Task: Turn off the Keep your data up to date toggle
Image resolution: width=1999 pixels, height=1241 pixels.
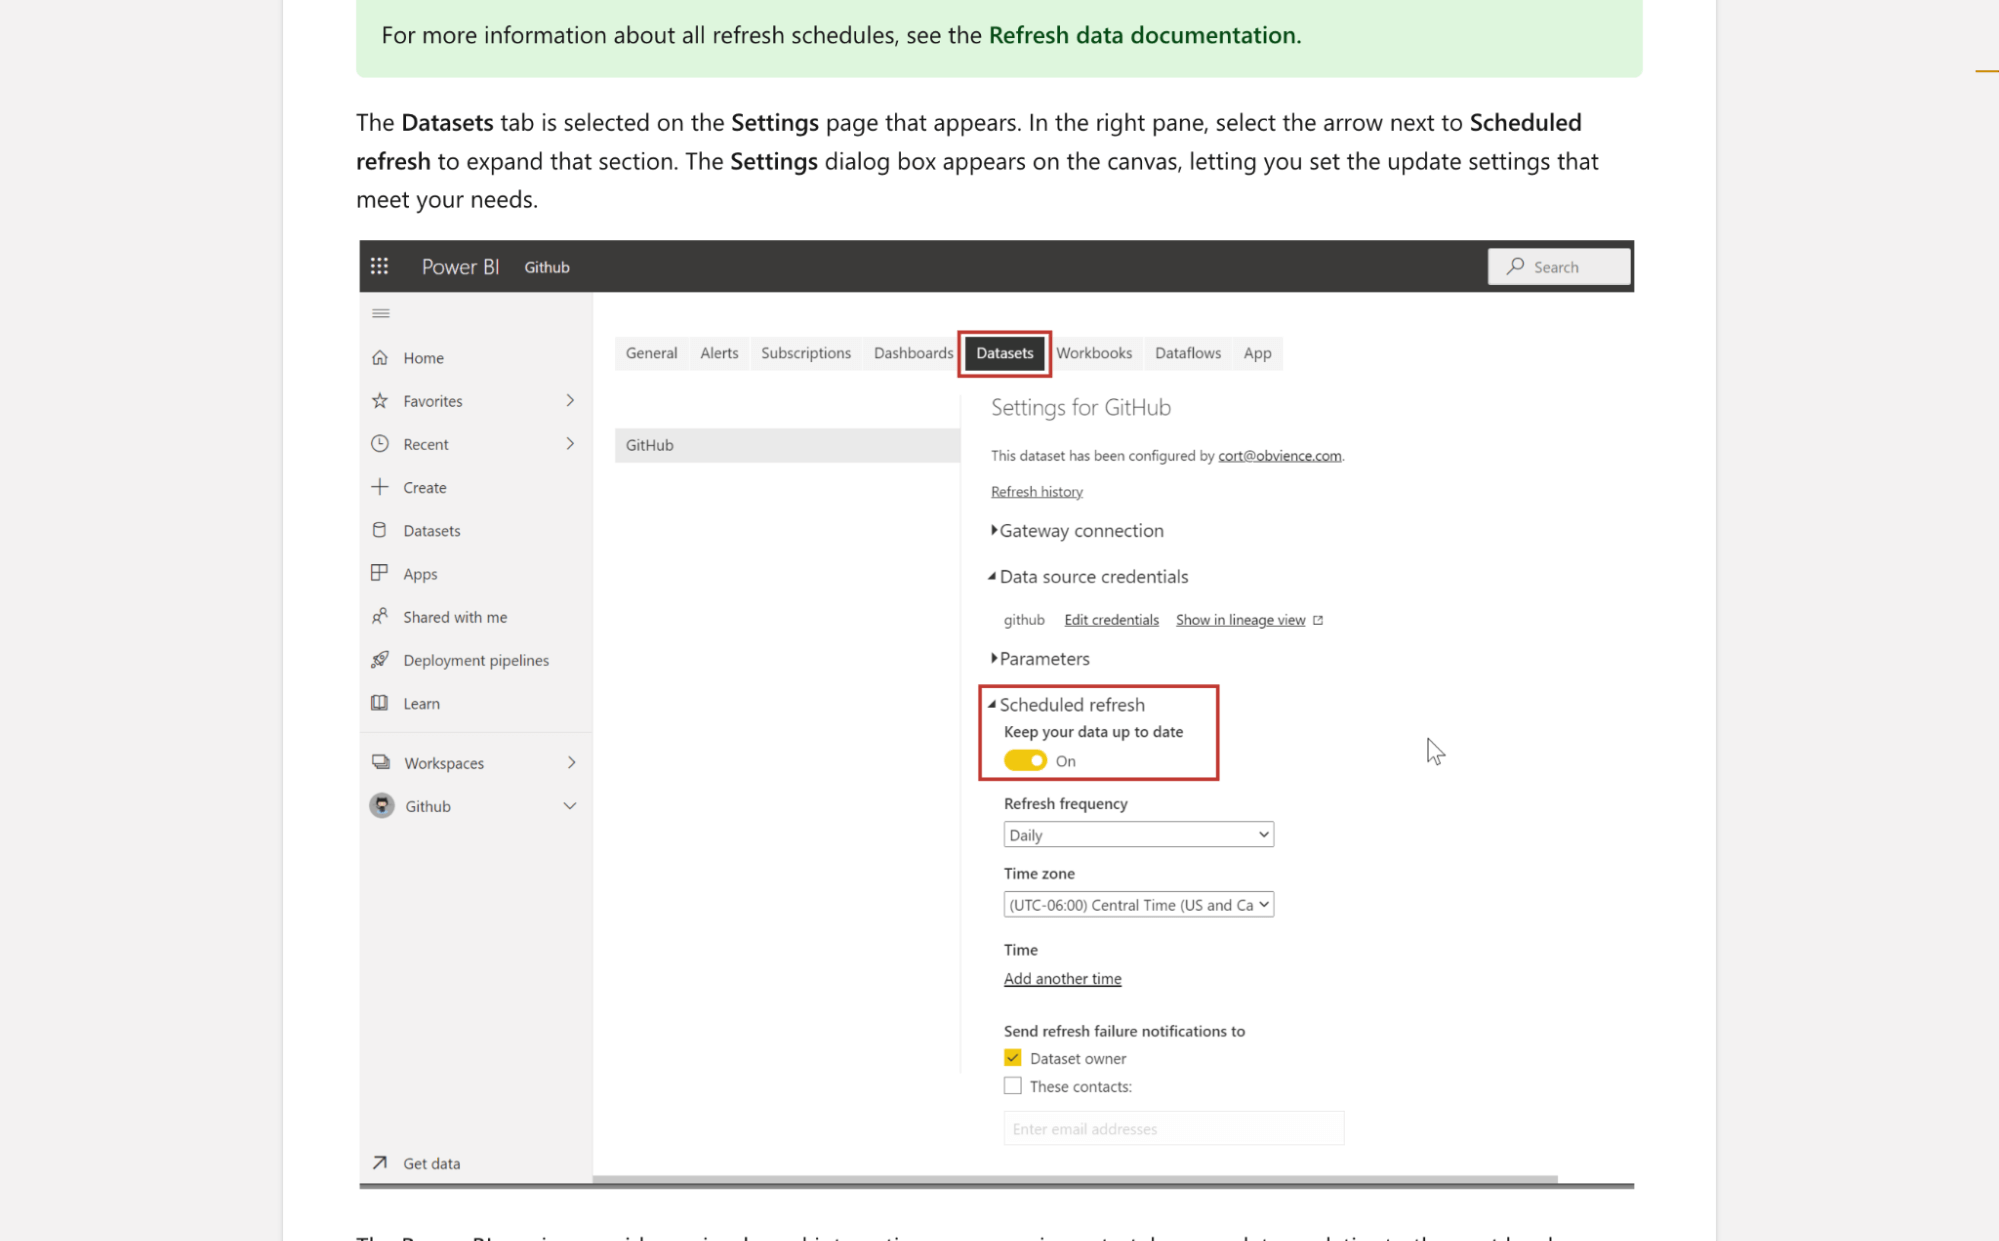Action: tap(1025, 760)
